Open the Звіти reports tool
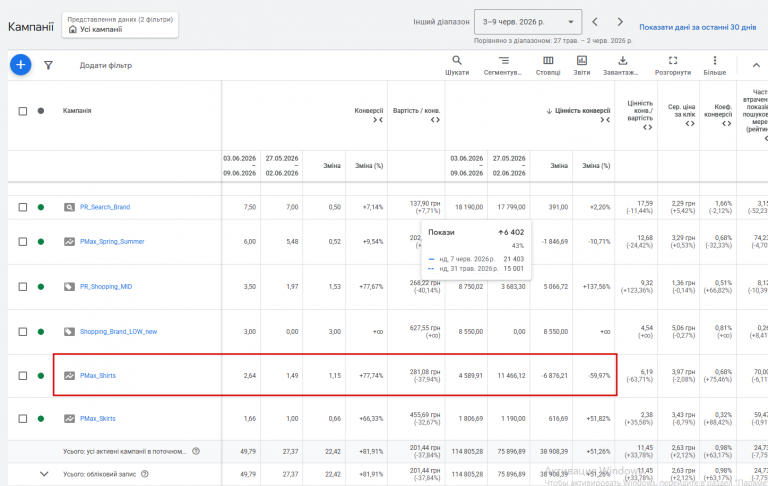Image resolution: width=768 pixels, height=486 pixels. click(x=581, y=65)
